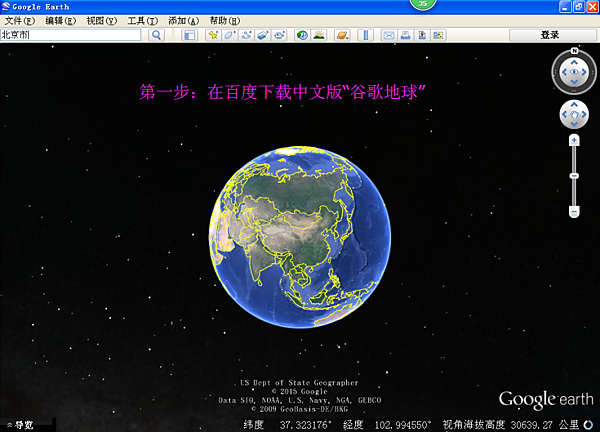Add a path from the toolbar
The width and height of the screenshot is (600, 432).
tap(246, 35)
